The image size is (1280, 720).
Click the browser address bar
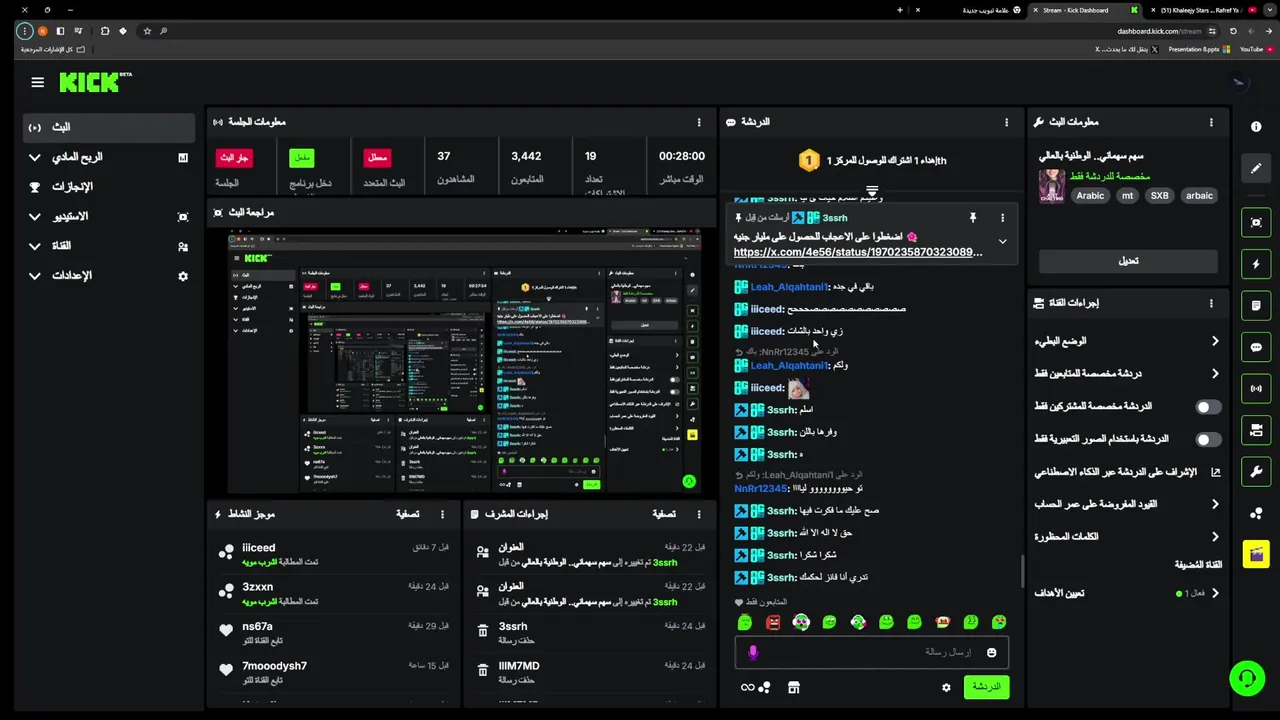(x=700, y=31)
